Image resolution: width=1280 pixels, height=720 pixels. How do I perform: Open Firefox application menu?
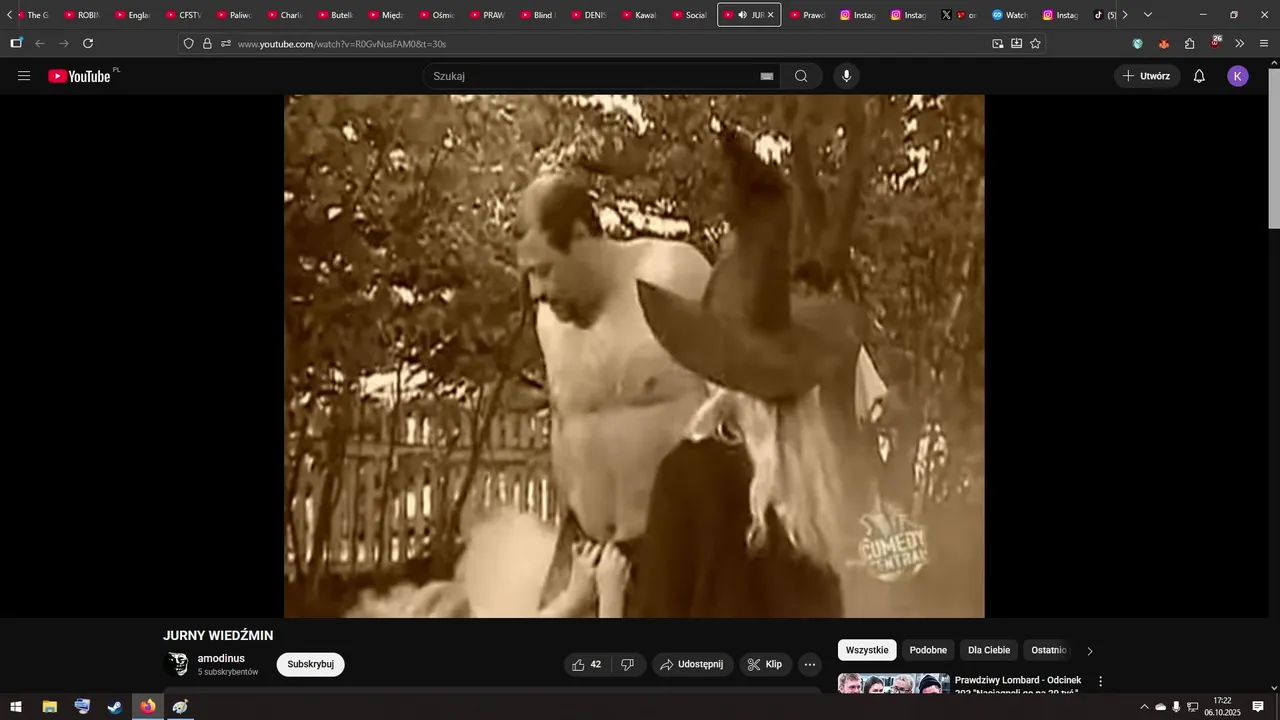point(1264,43)
